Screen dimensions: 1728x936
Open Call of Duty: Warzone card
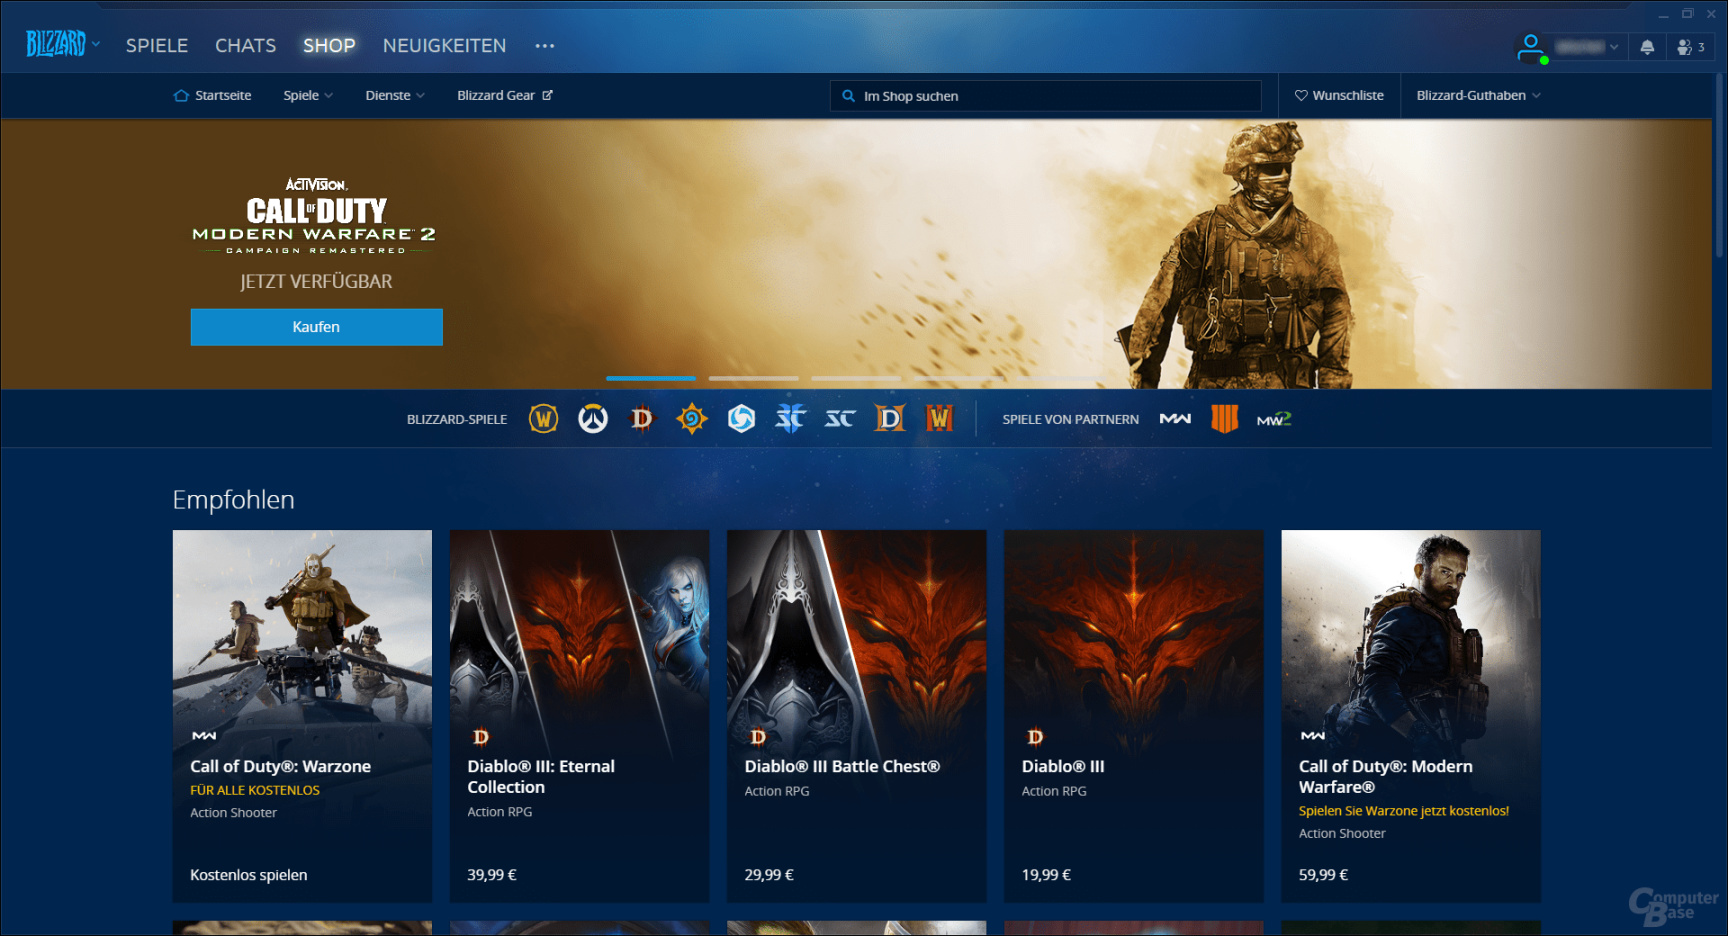302,716
